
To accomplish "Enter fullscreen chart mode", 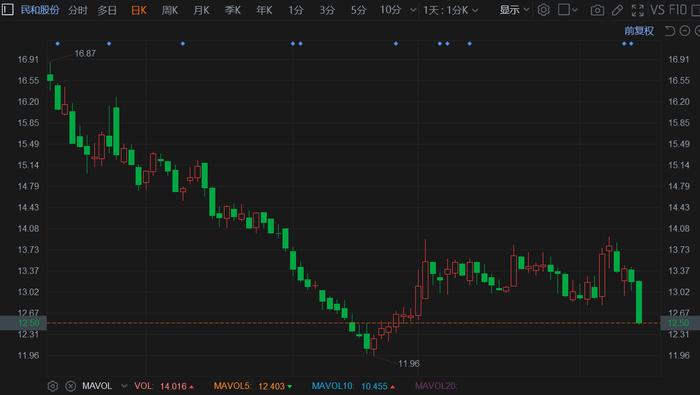I will [638, 10].
